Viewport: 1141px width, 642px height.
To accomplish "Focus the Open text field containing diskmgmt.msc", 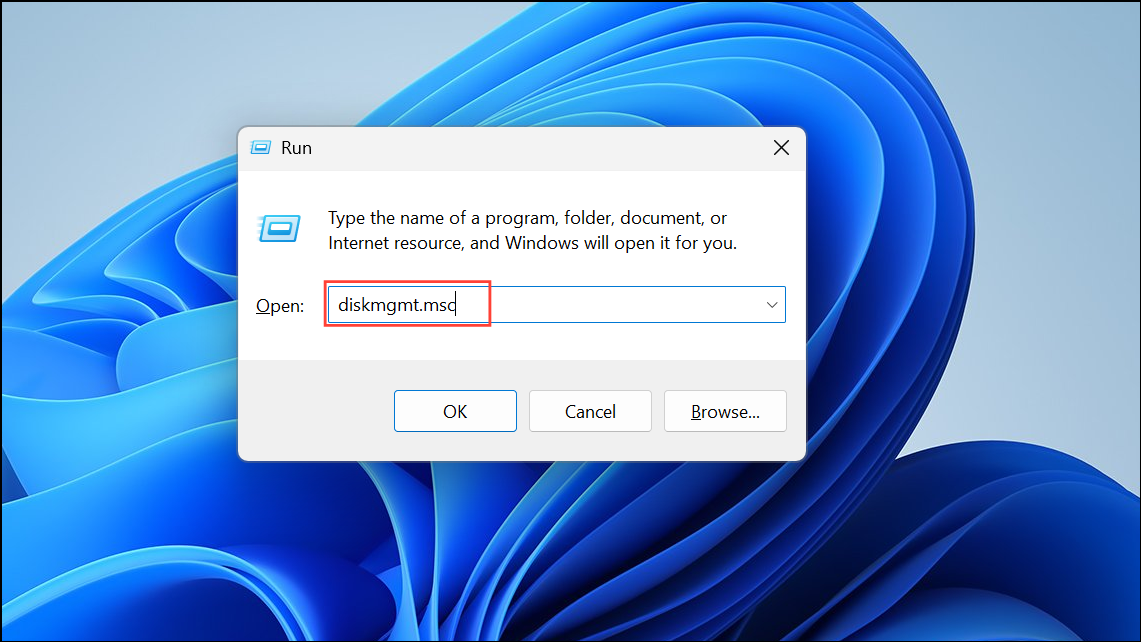I will pyautogui.click(x=557, y=305).
